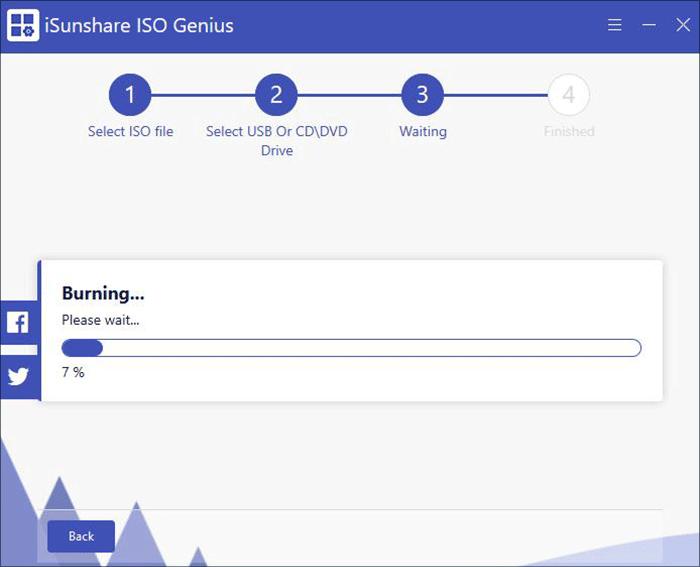This screenshot has height=567, width=700.
Task: Click the "Please wait..." message
Action: 100,320
